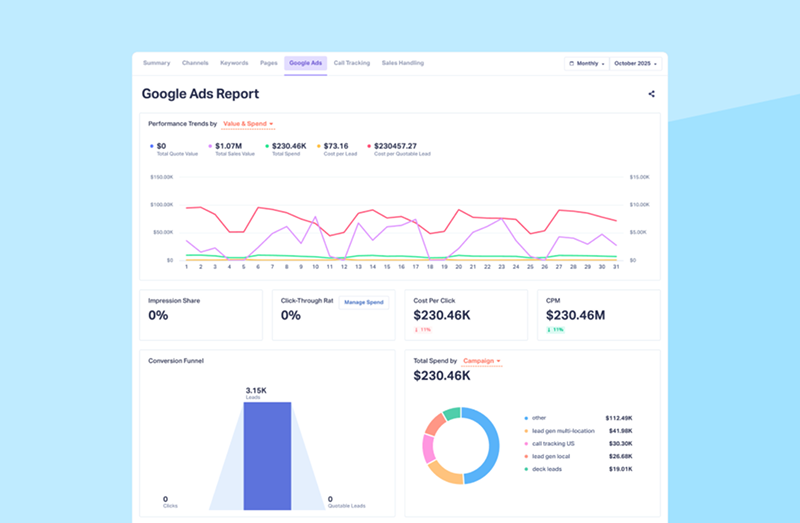Screen dimensions: 800x523
Task: Open the Keywords tab
Action: 234,63
